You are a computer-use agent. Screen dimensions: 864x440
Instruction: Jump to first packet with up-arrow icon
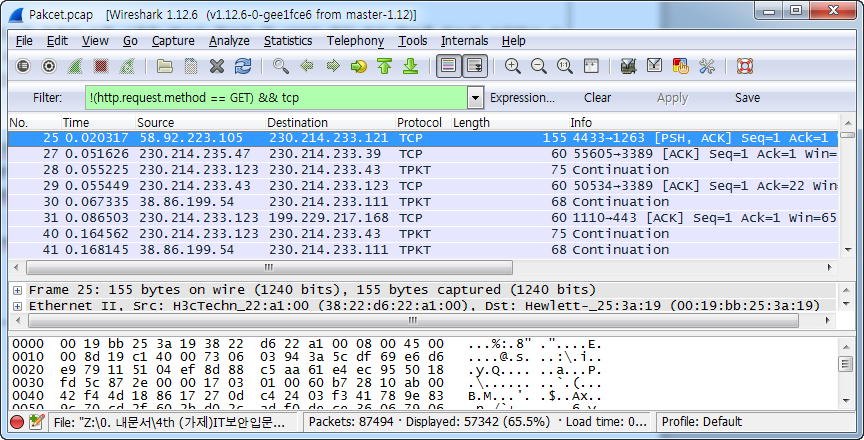click(x=385, y=67)
